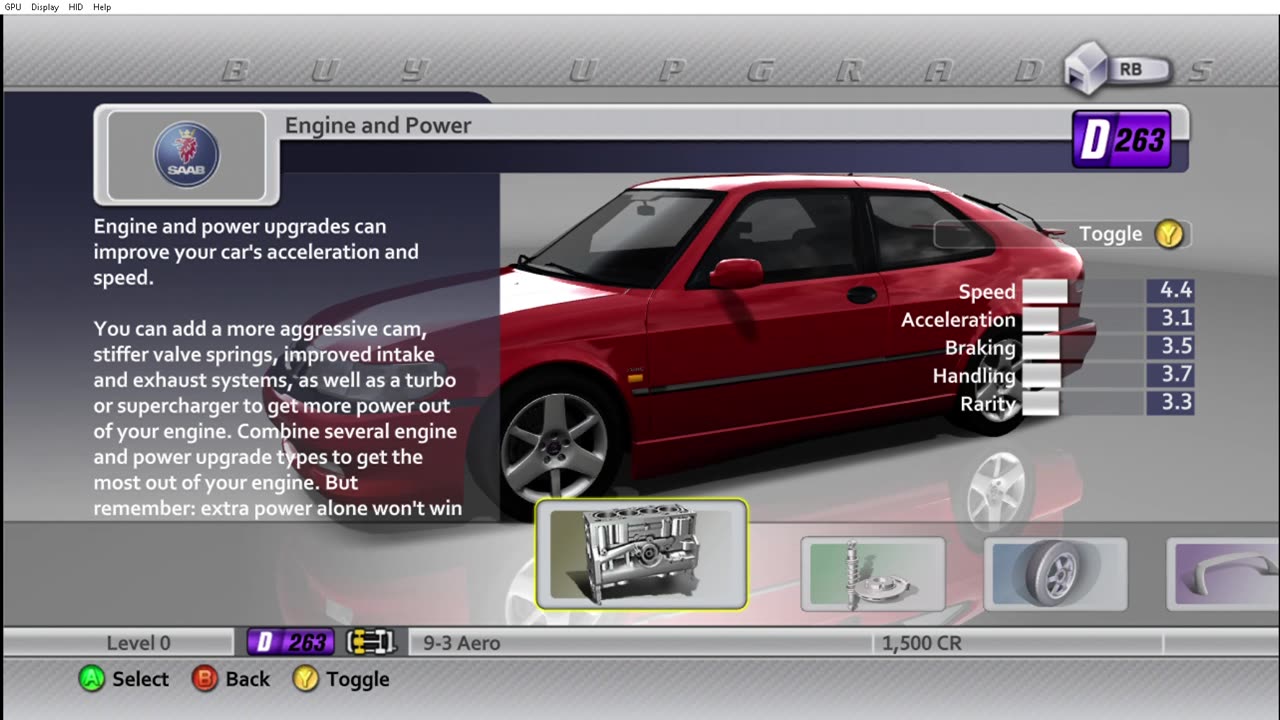
Task: Click the Speed value 4.4
Action: [x=1171, y=290]
